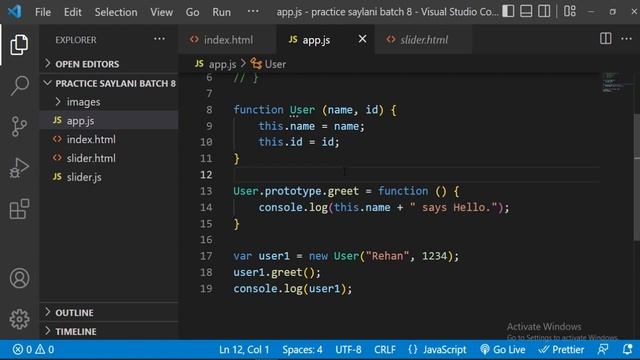Close the app.js tab
The image size is (640, 360).
[362, 39]
